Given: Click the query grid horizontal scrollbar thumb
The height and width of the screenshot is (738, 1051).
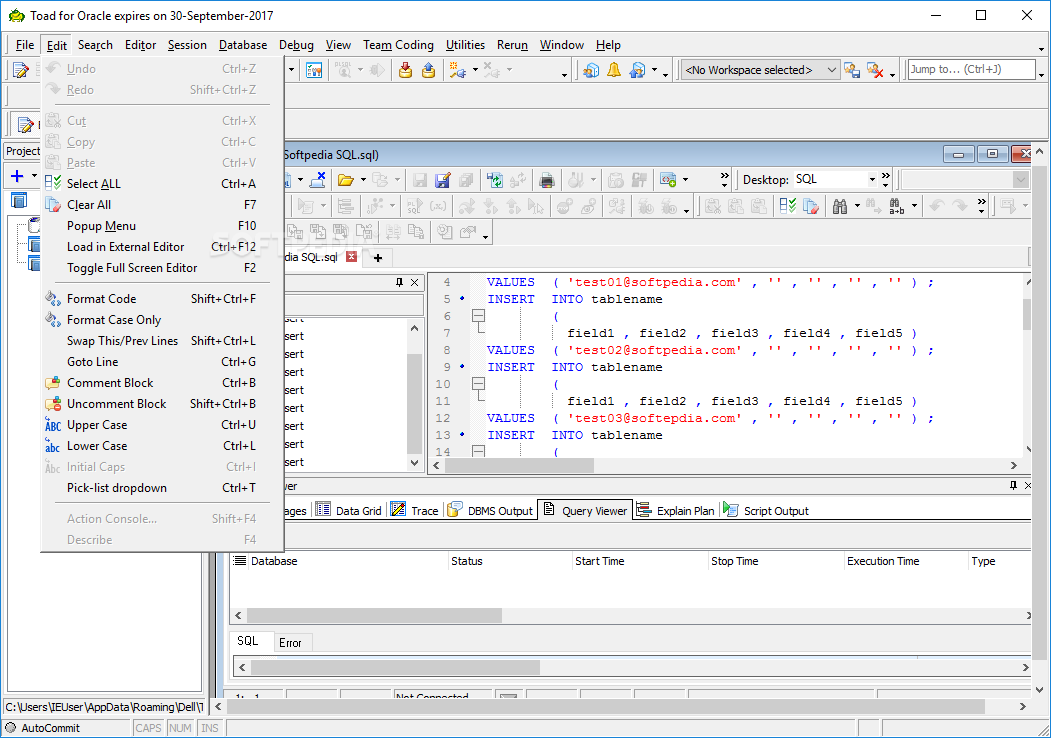Looking at the screenshot, I should (374, 615).
